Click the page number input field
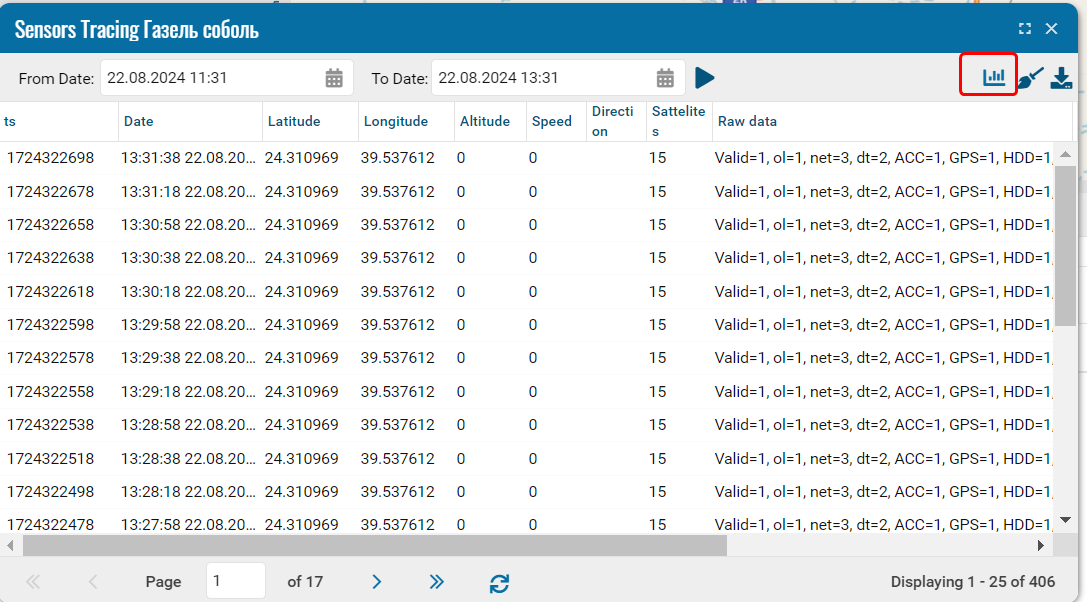The width and height of the screenshot is (1087, 602). 235,581
